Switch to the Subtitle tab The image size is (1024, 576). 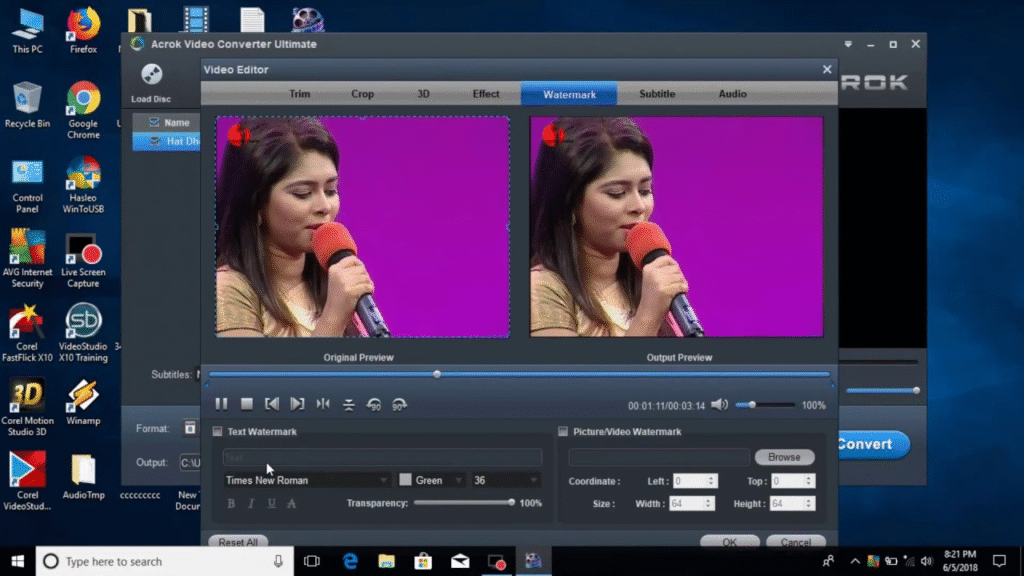pos(657,94)
